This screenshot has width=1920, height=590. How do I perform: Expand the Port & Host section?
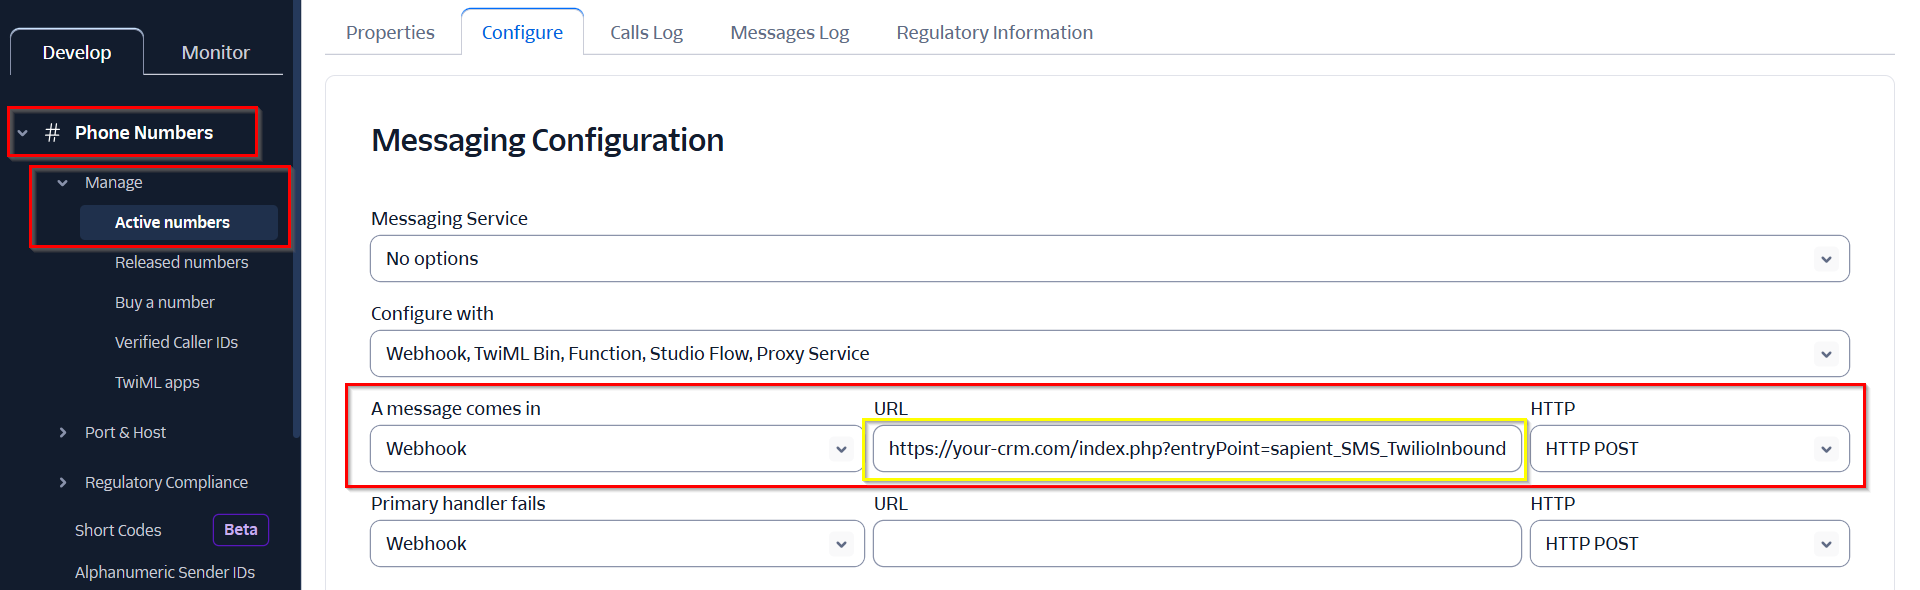[x=63, y=432]
